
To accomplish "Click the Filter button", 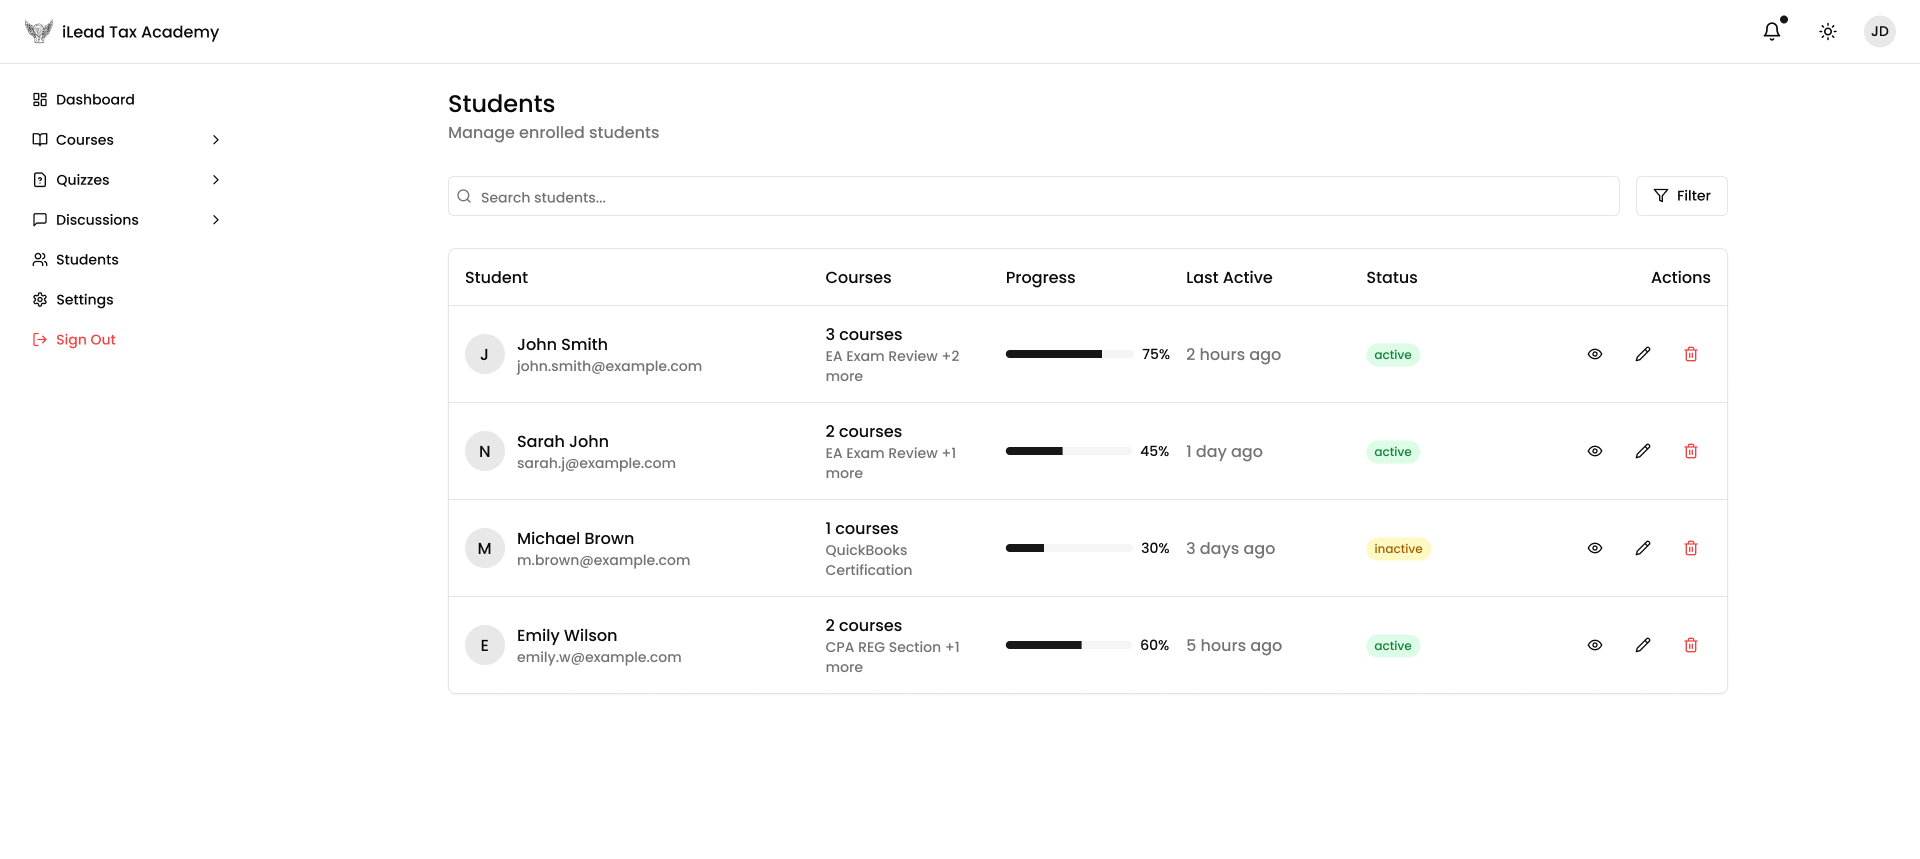I will click(x=1681, y=196).
